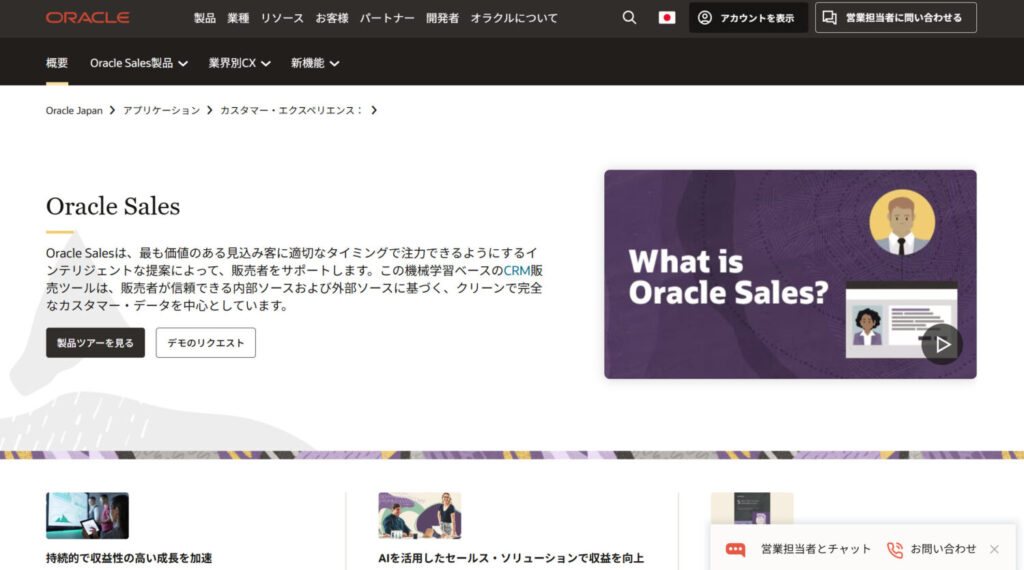Click the sales contact chat bubble icon
This screenshot has width=1024, height=570.
829,18
